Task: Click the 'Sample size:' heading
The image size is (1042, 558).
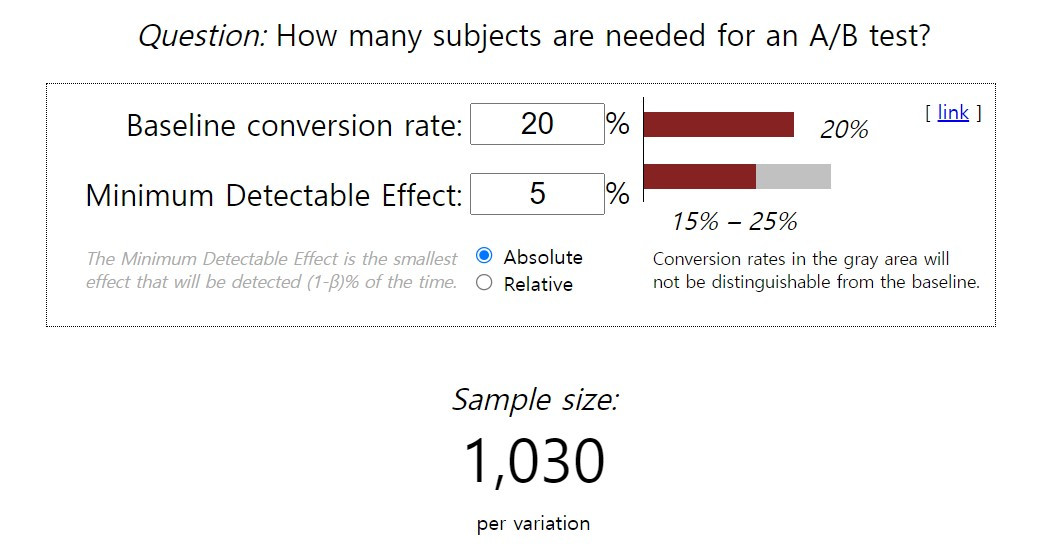Action: click(x=535, y=400)
